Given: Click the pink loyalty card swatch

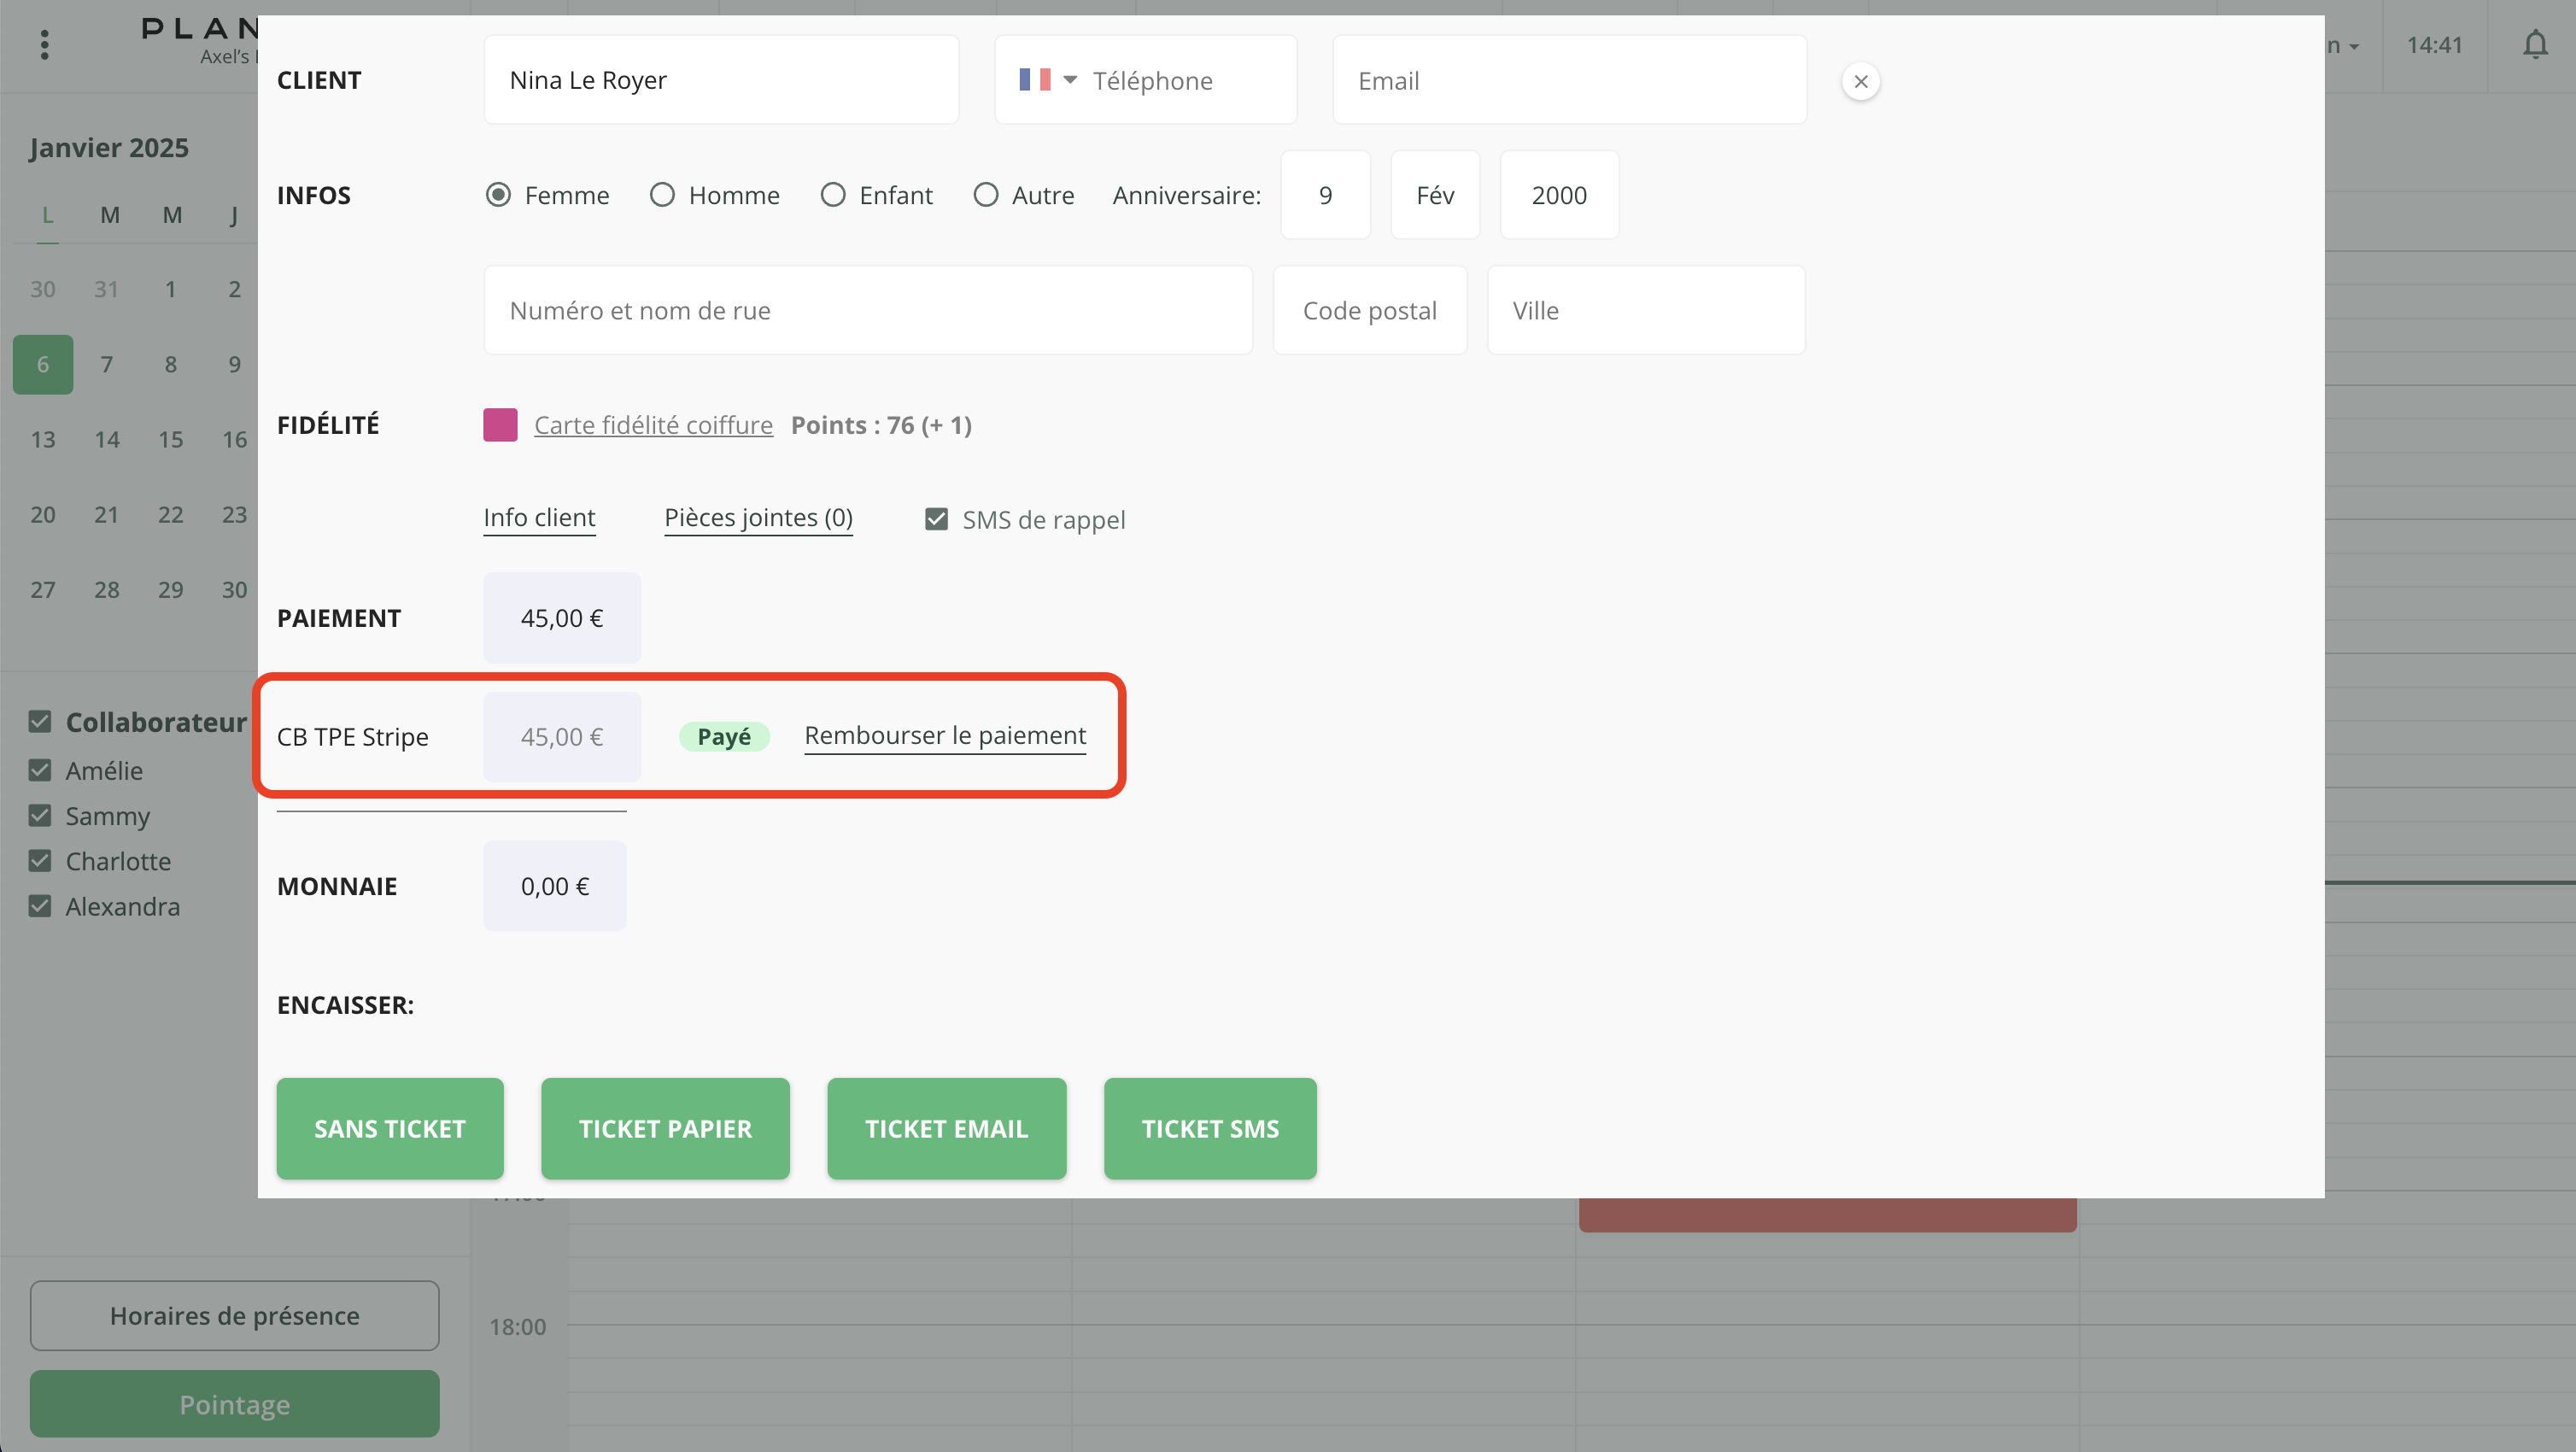Looking at the screenshot, I should click(500, 425).
